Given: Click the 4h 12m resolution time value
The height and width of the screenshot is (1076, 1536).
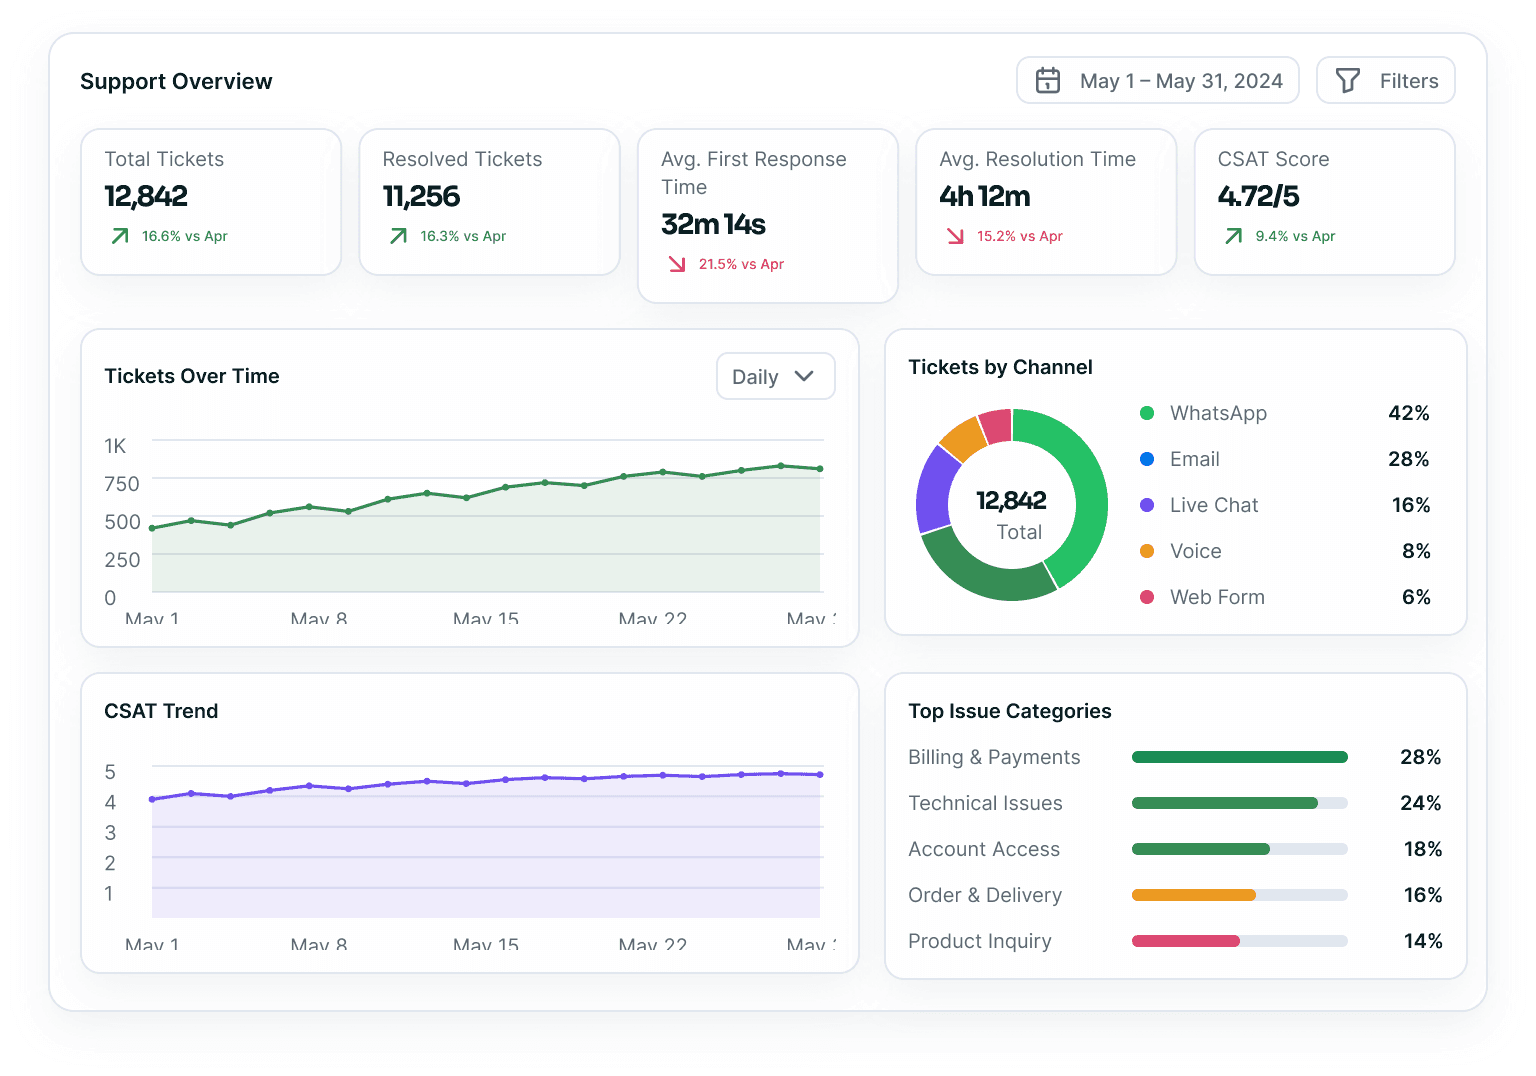Looking at the screenshot, I should [x=984, y=196].
